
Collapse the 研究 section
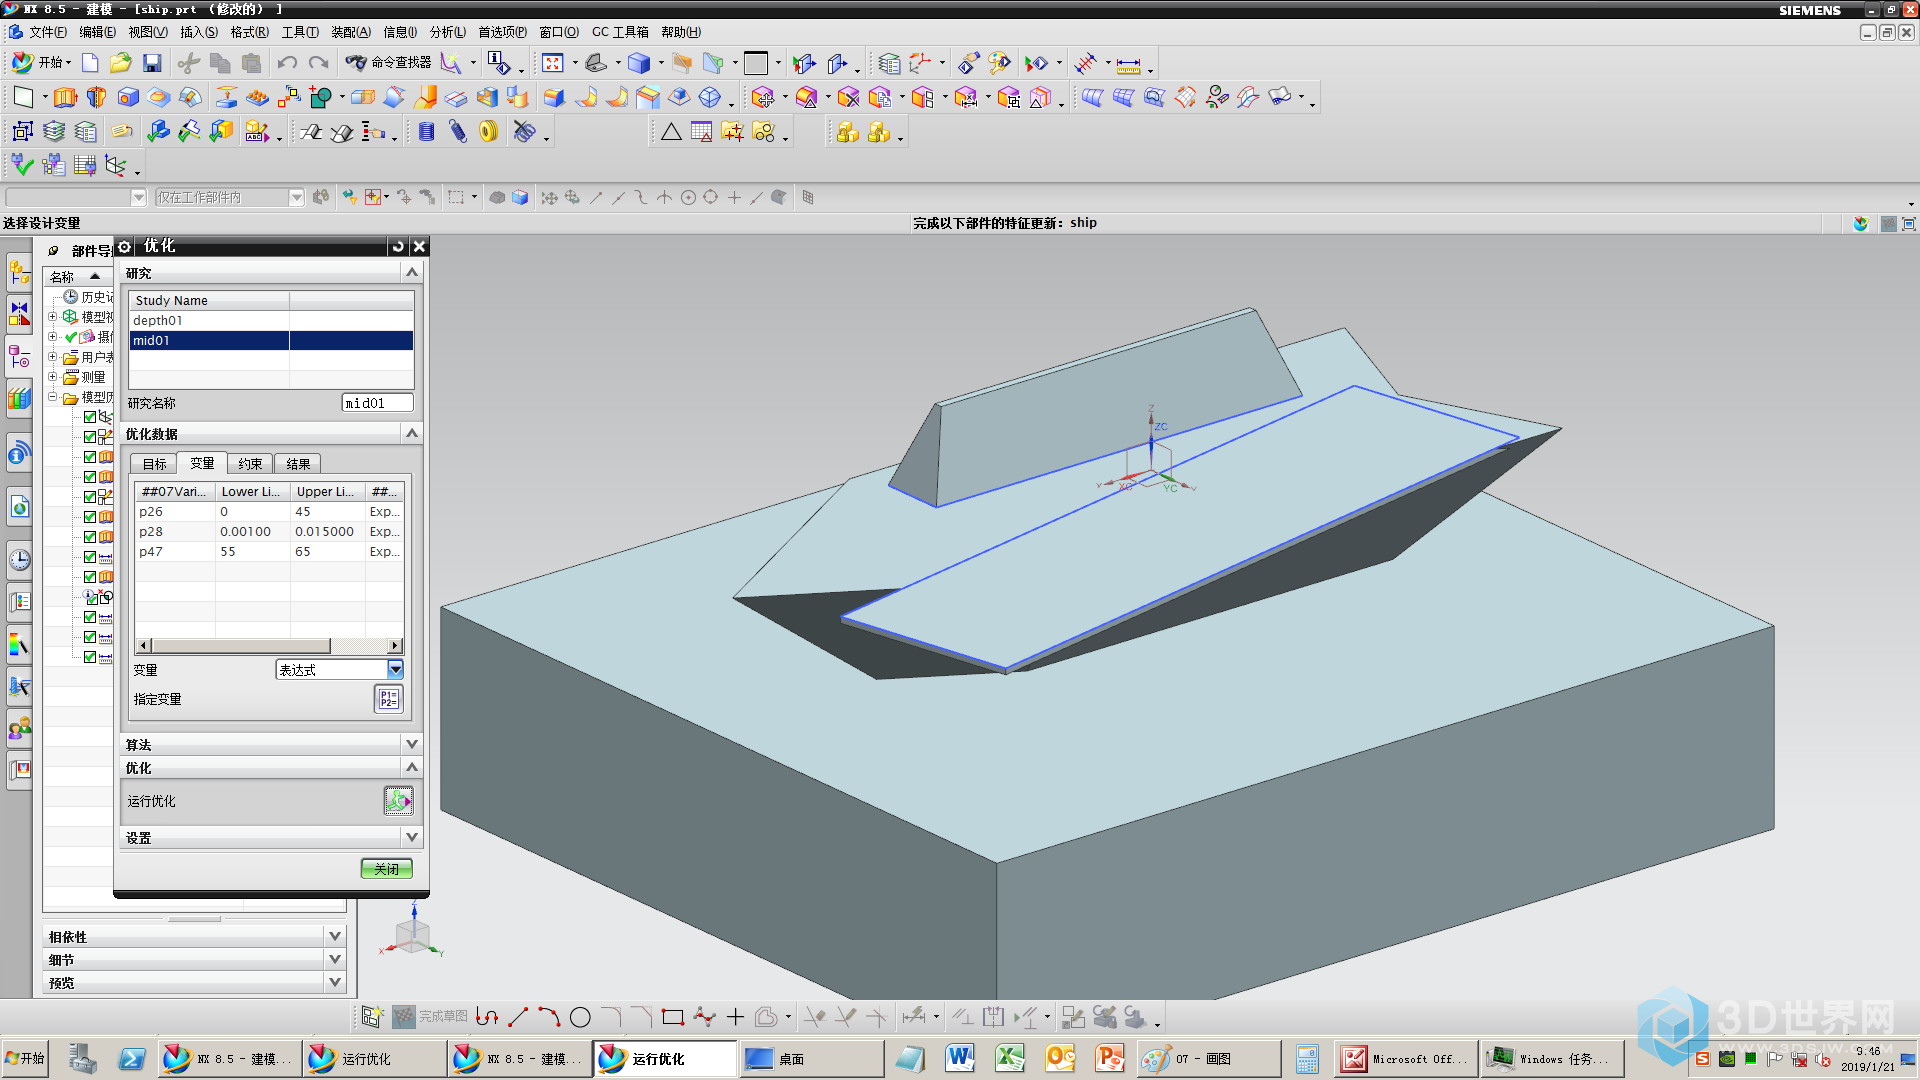[x=411, y=272]
